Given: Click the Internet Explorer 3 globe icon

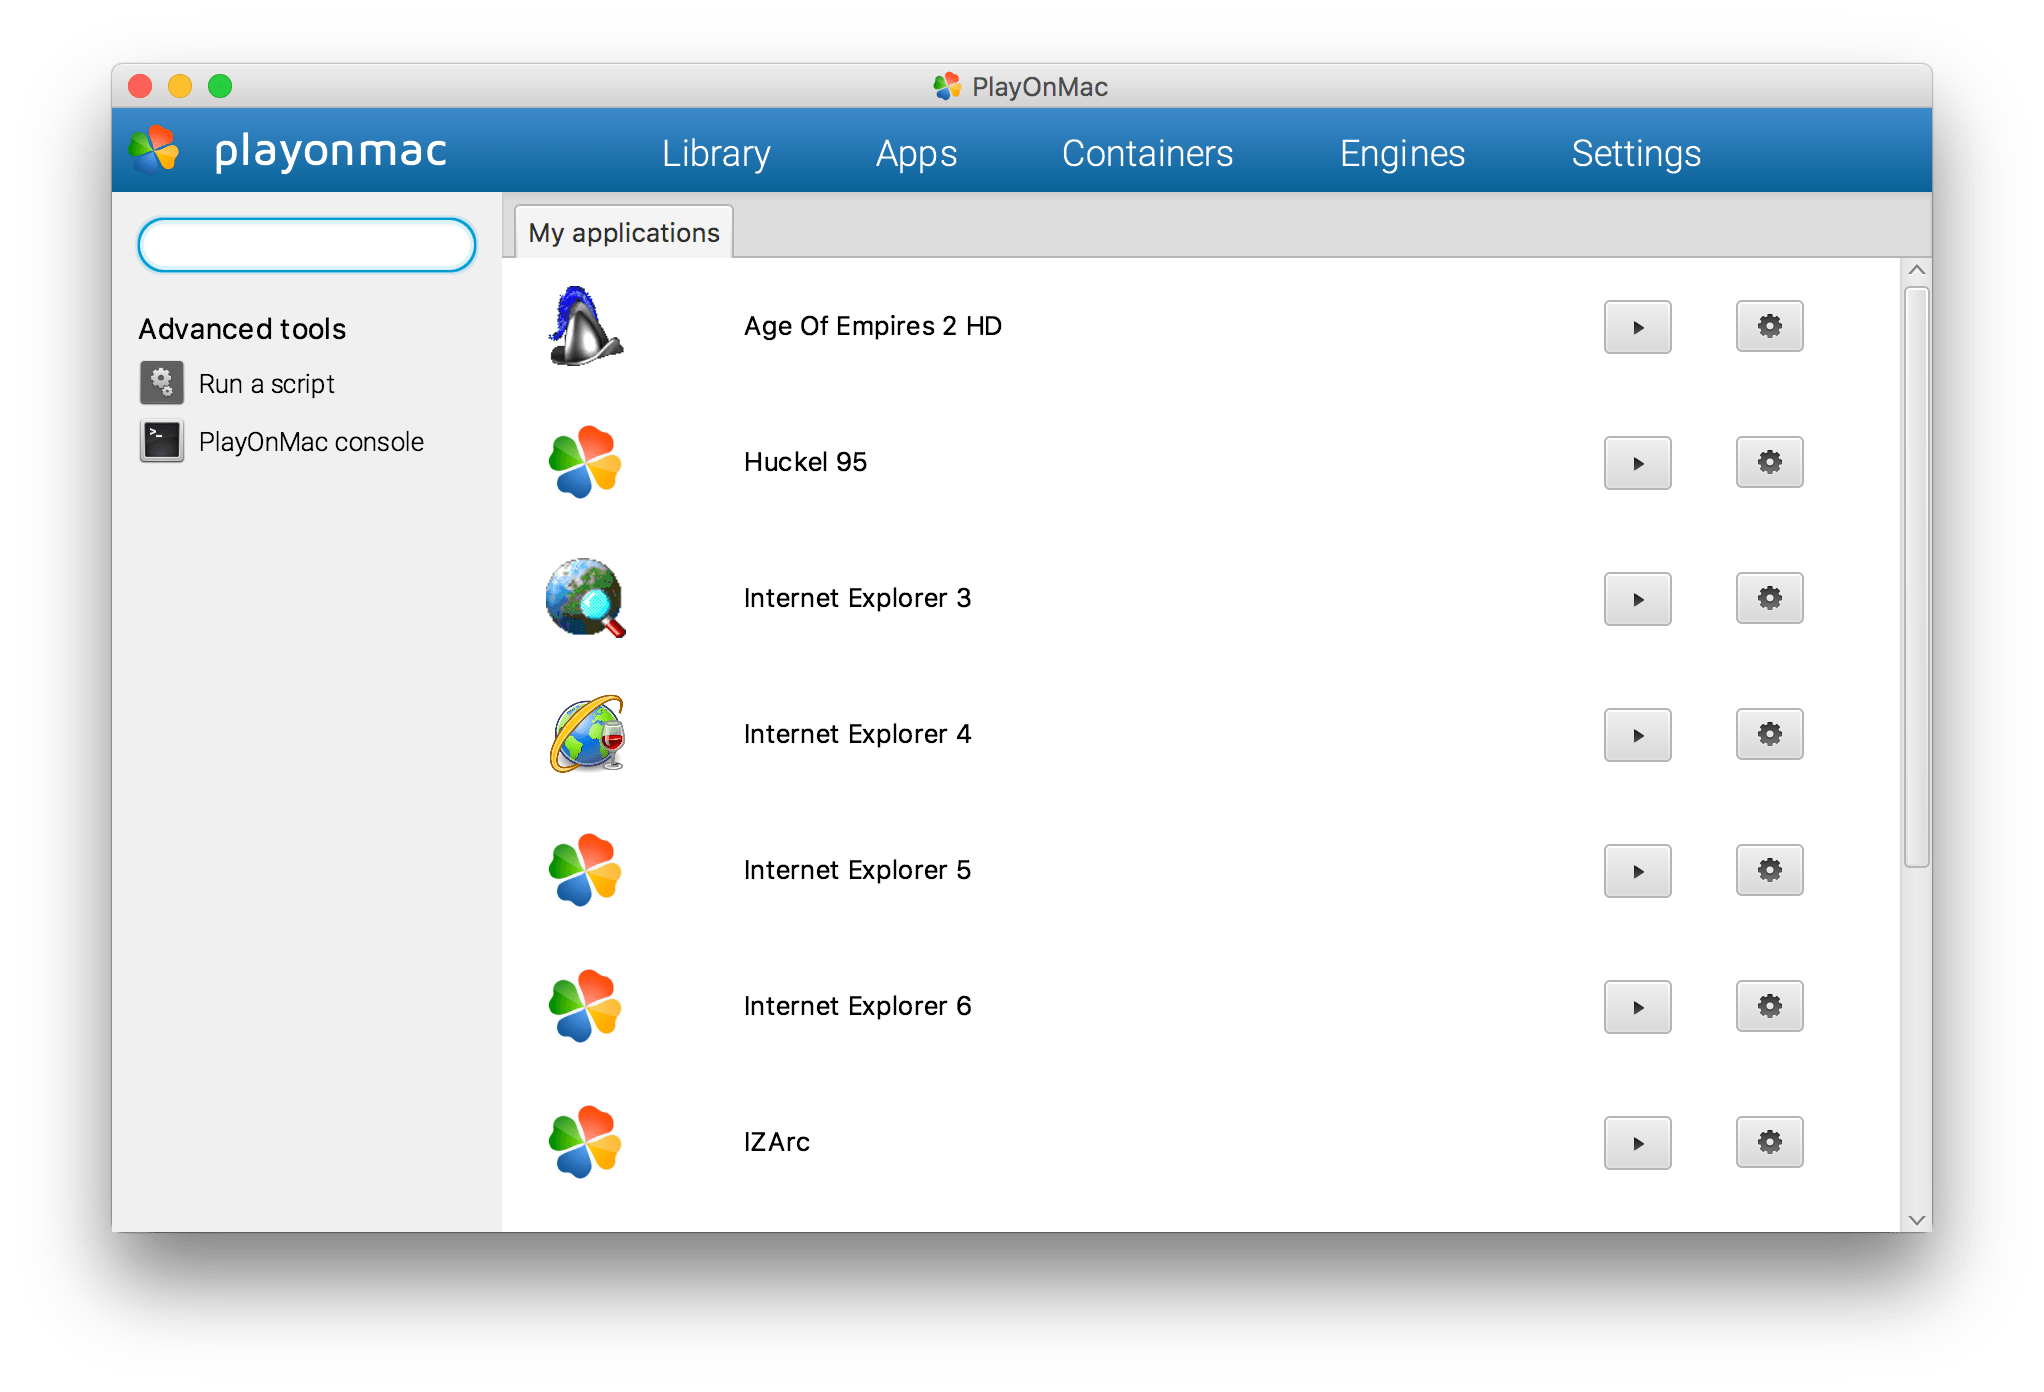Looking at the screenshot, I should 586,598.
